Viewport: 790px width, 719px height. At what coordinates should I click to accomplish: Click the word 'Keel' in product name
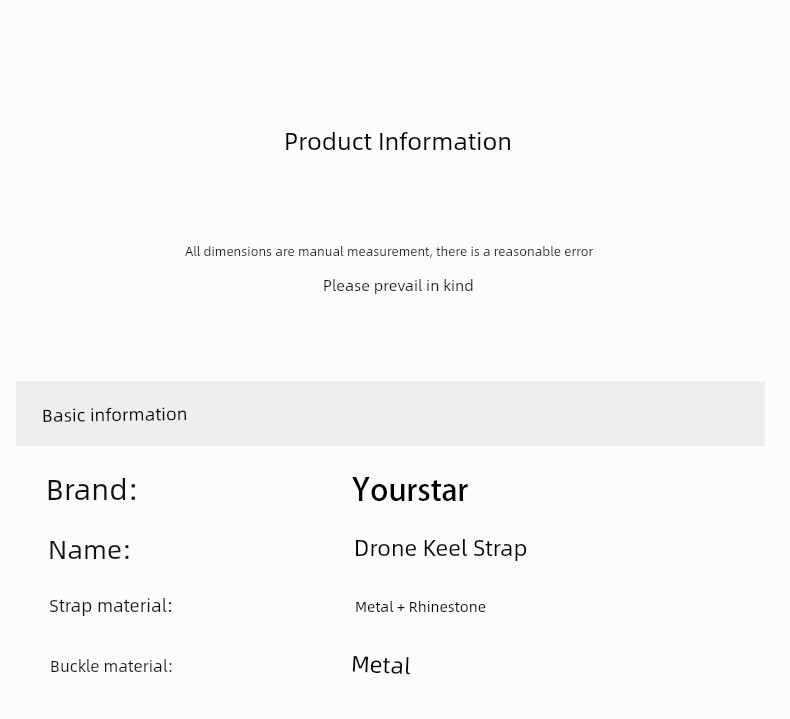[445, 548]
